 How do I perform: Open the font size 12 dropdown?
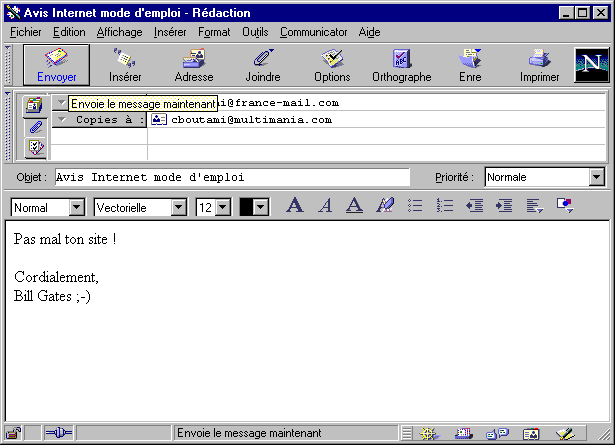[x=222, y=207]
